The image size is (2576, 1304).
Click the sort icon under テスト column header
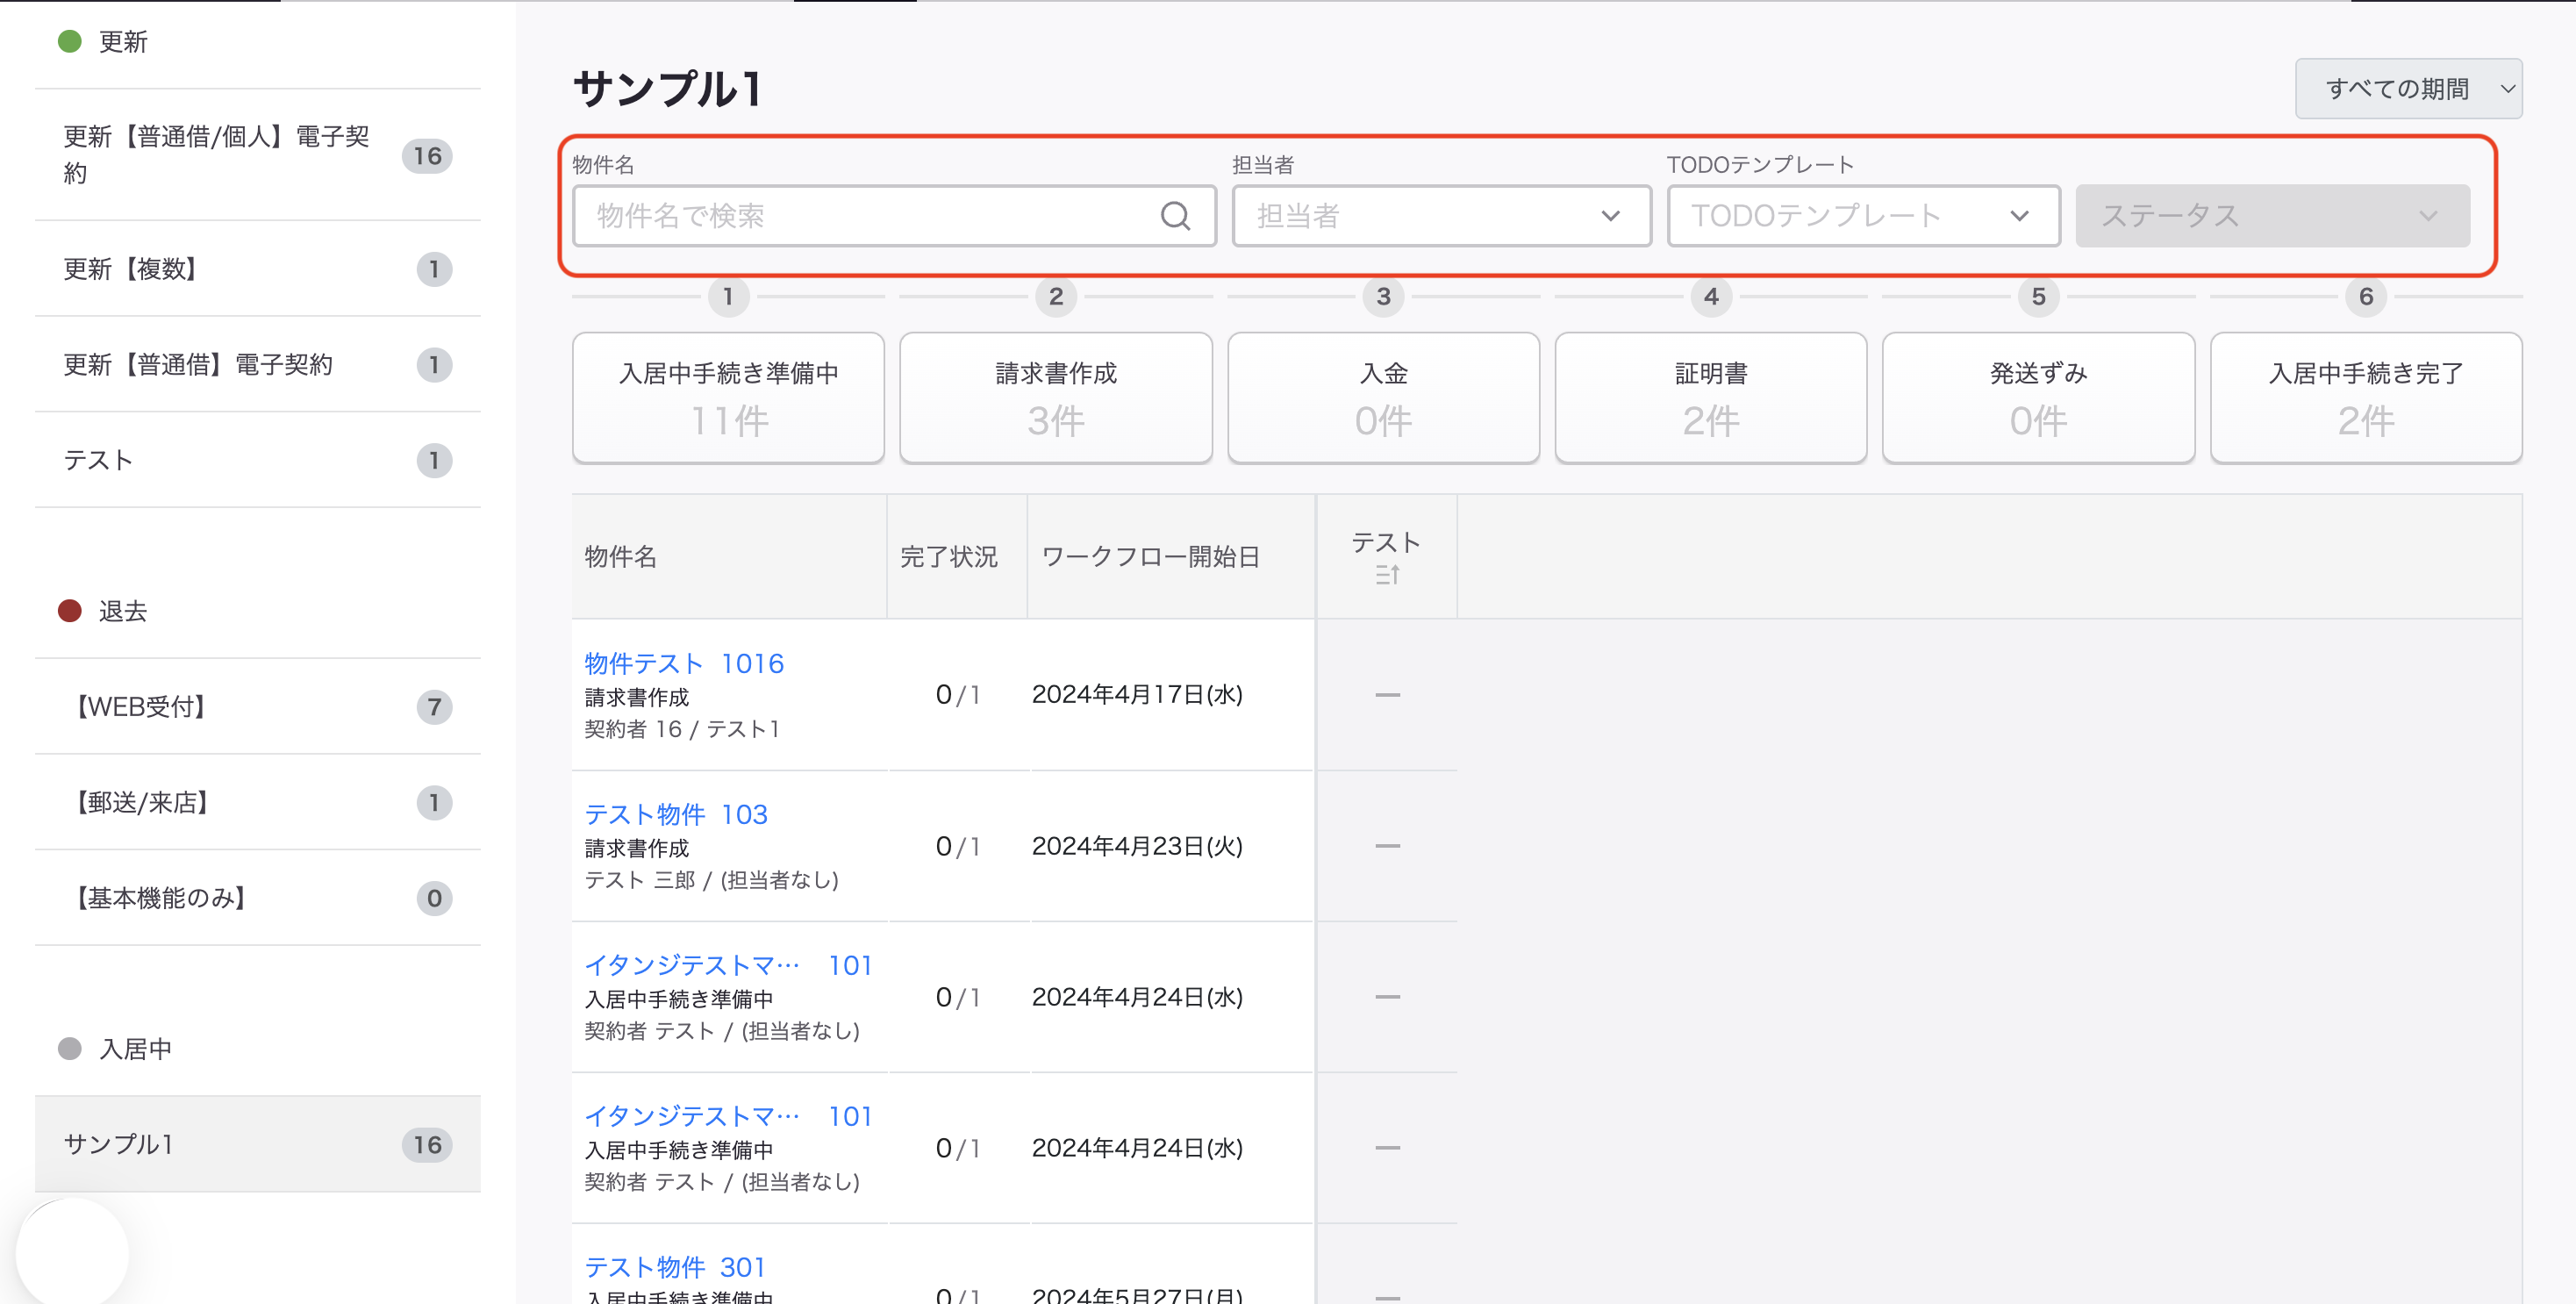pos(1386,575)
